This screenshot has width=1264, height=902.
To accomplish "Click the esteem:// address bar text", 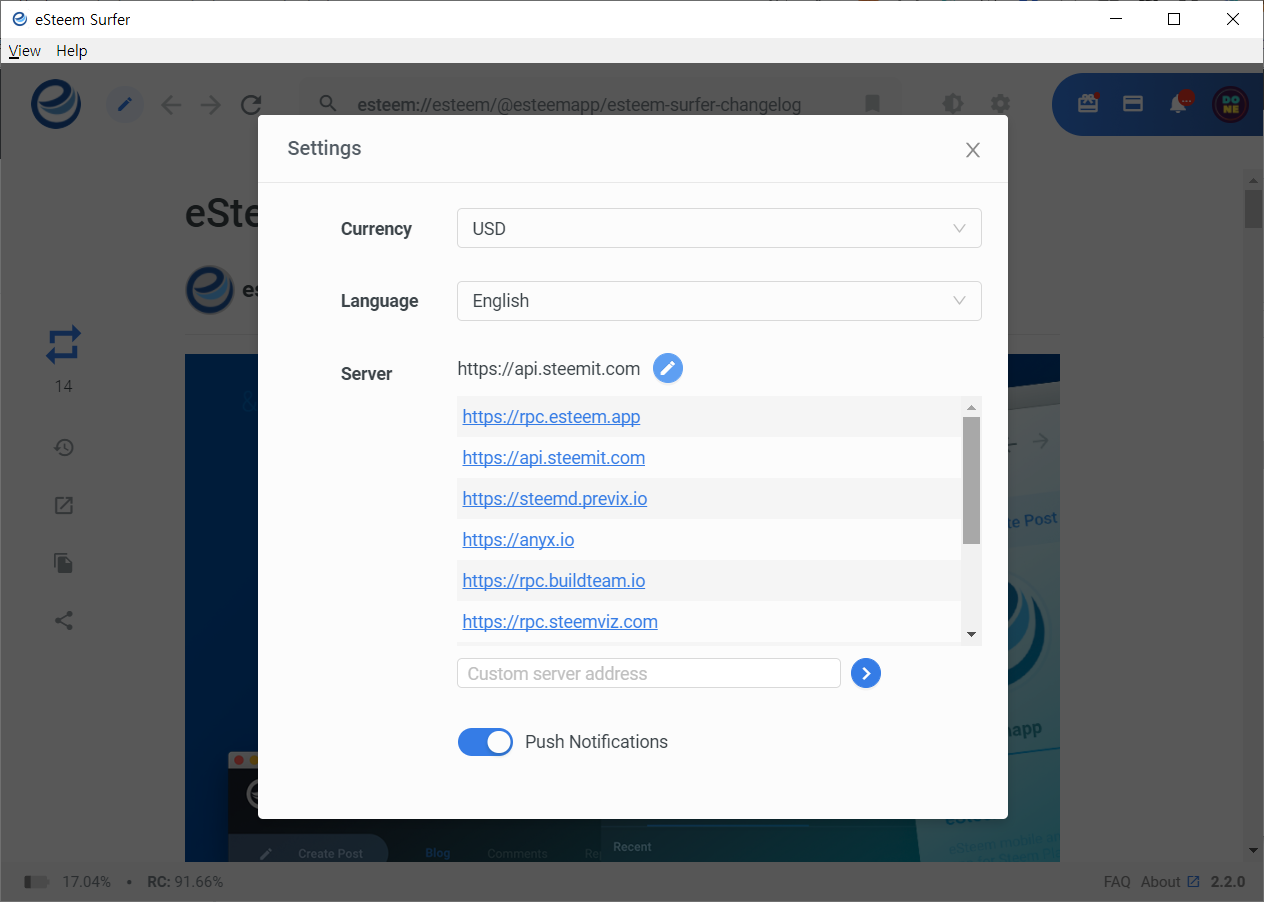I will point(579,105).
